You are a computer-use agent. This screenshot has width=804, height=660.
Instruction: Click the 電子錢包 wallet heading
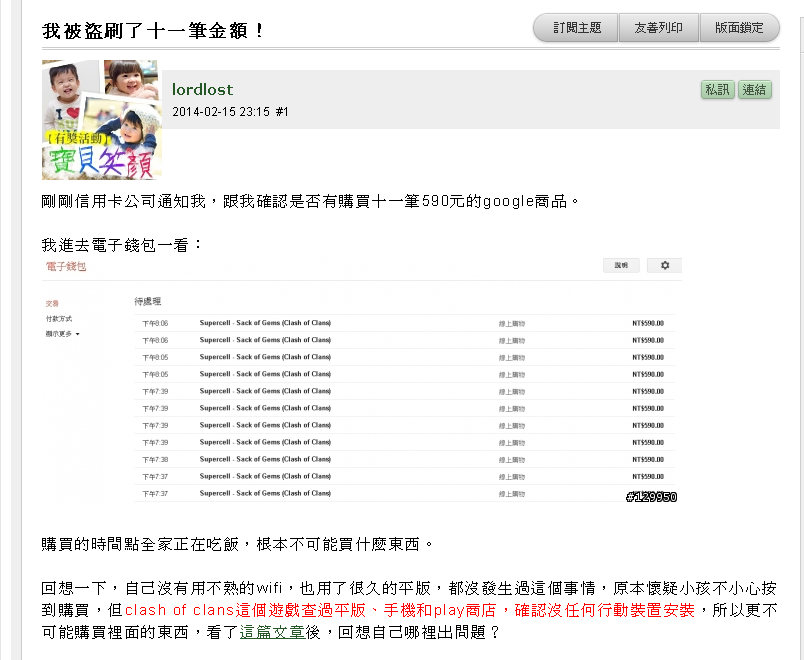(66, 267)
